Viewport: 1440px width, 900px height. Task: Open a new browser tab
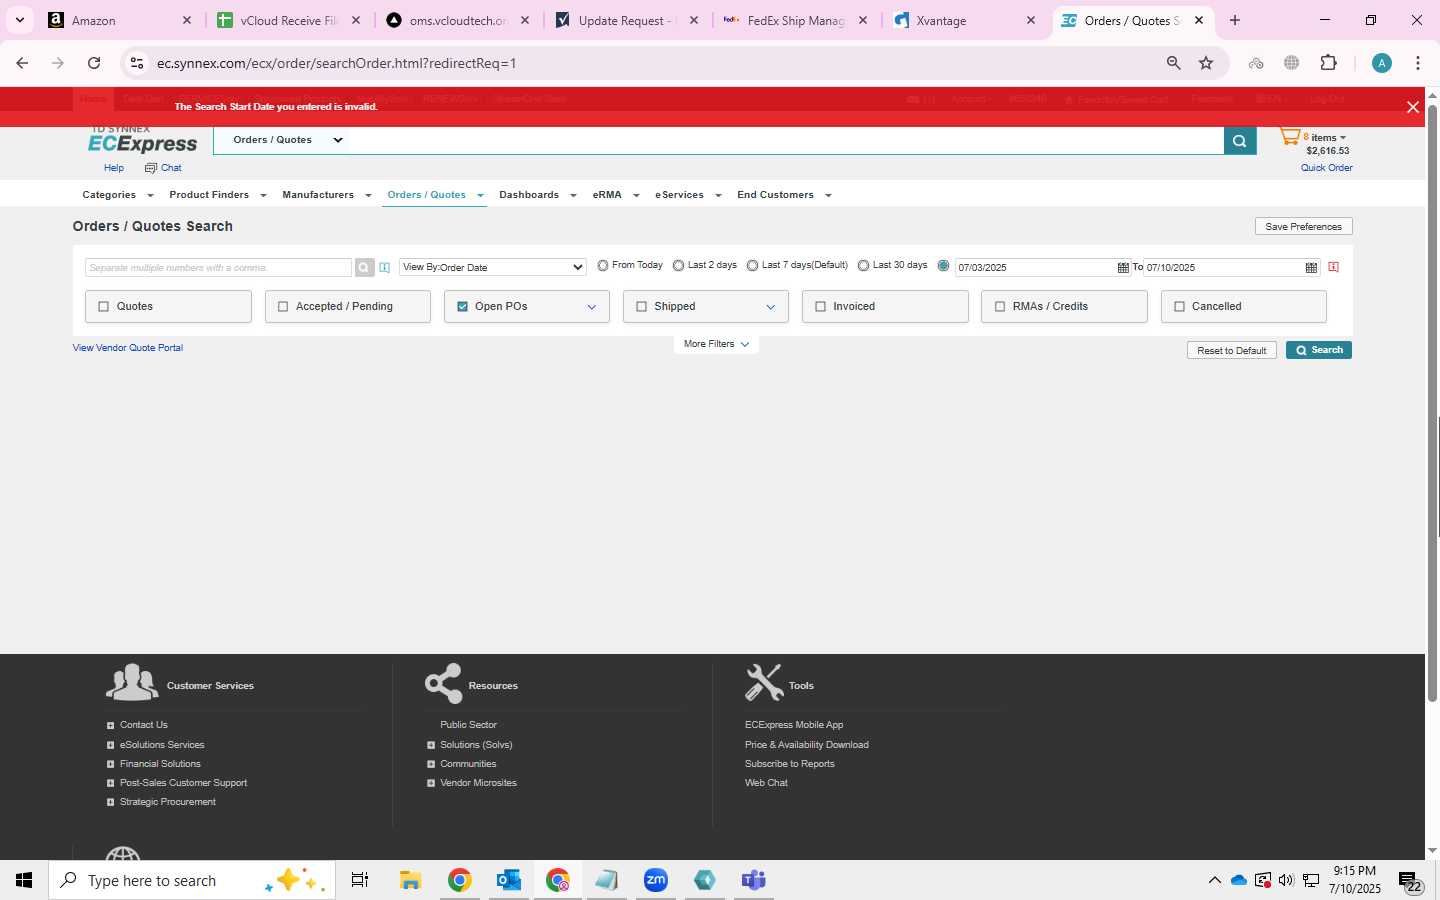click(x=1235, y=20)
